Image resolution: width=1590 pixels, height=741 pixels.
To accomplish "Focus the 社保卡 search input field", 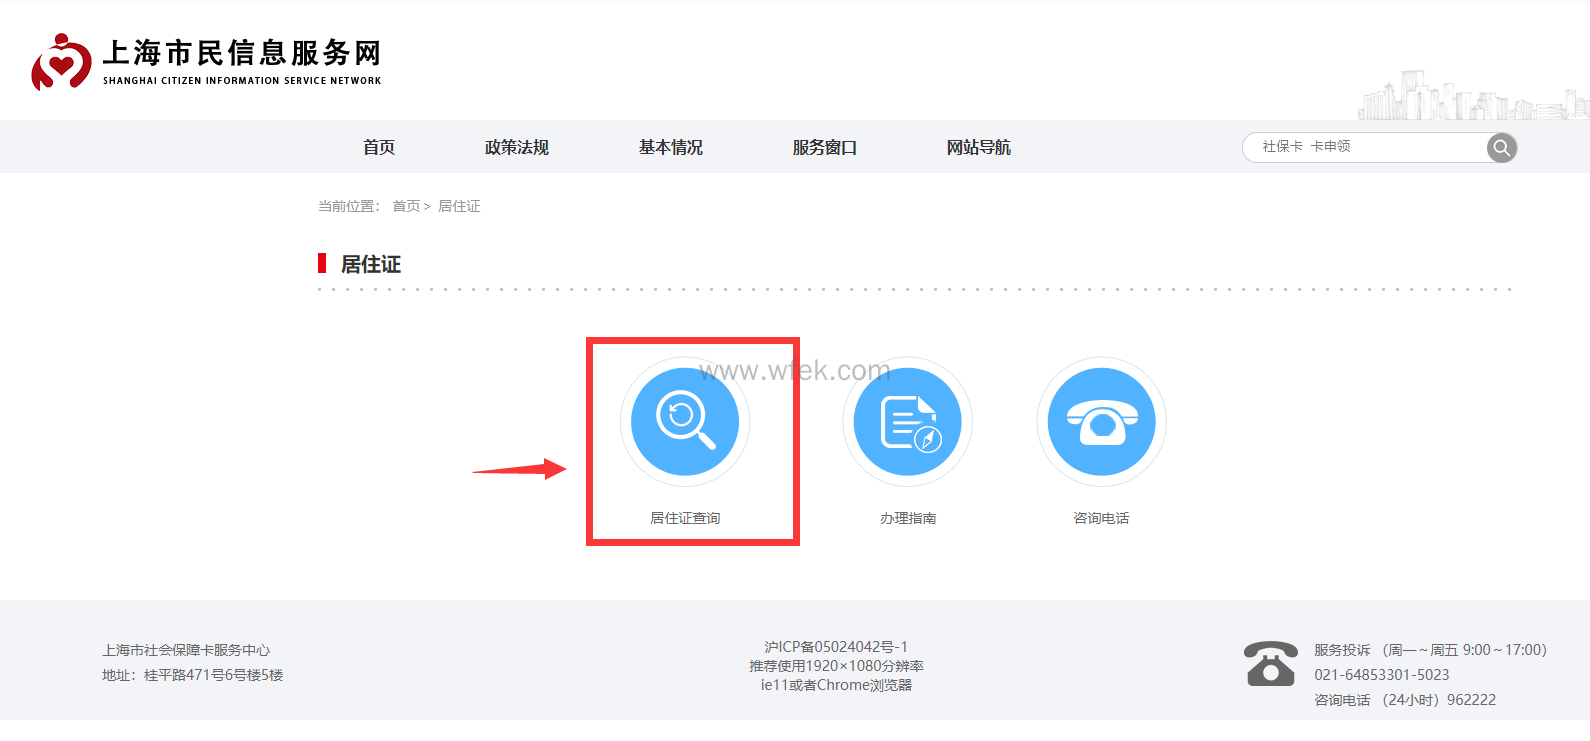I will tap(1365, 147).
